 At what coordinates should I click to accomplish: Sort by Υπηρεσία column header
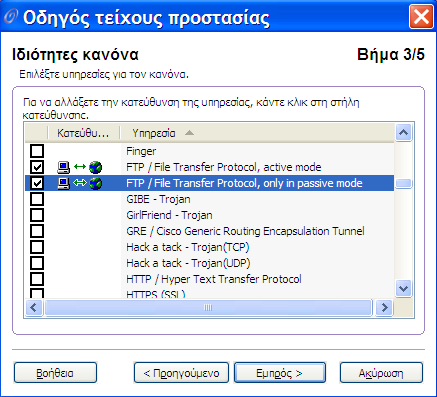coord(257,133)
